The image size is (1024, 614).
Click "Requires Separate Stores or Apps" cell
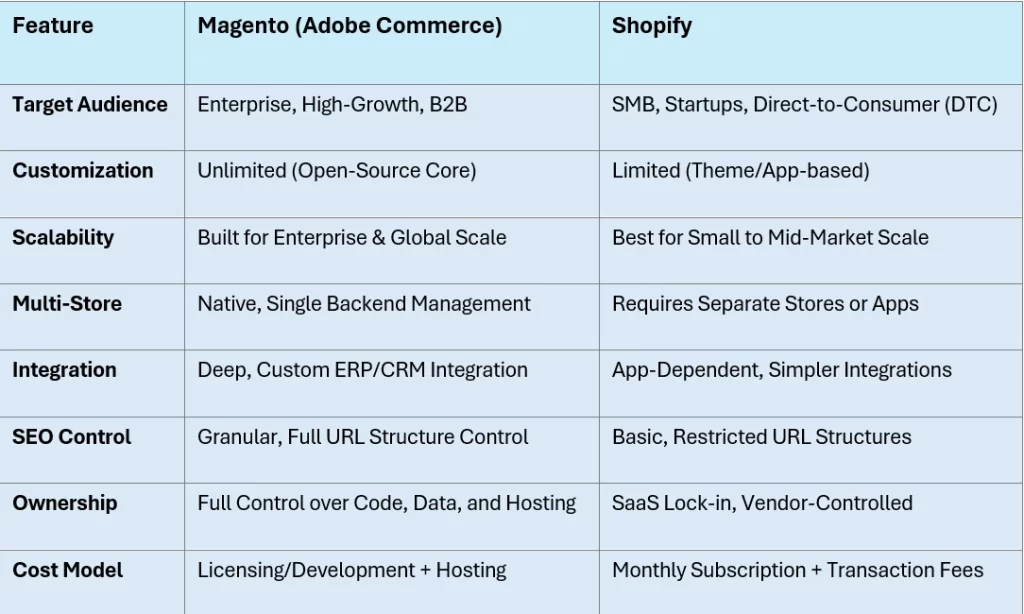coord(765,304)
